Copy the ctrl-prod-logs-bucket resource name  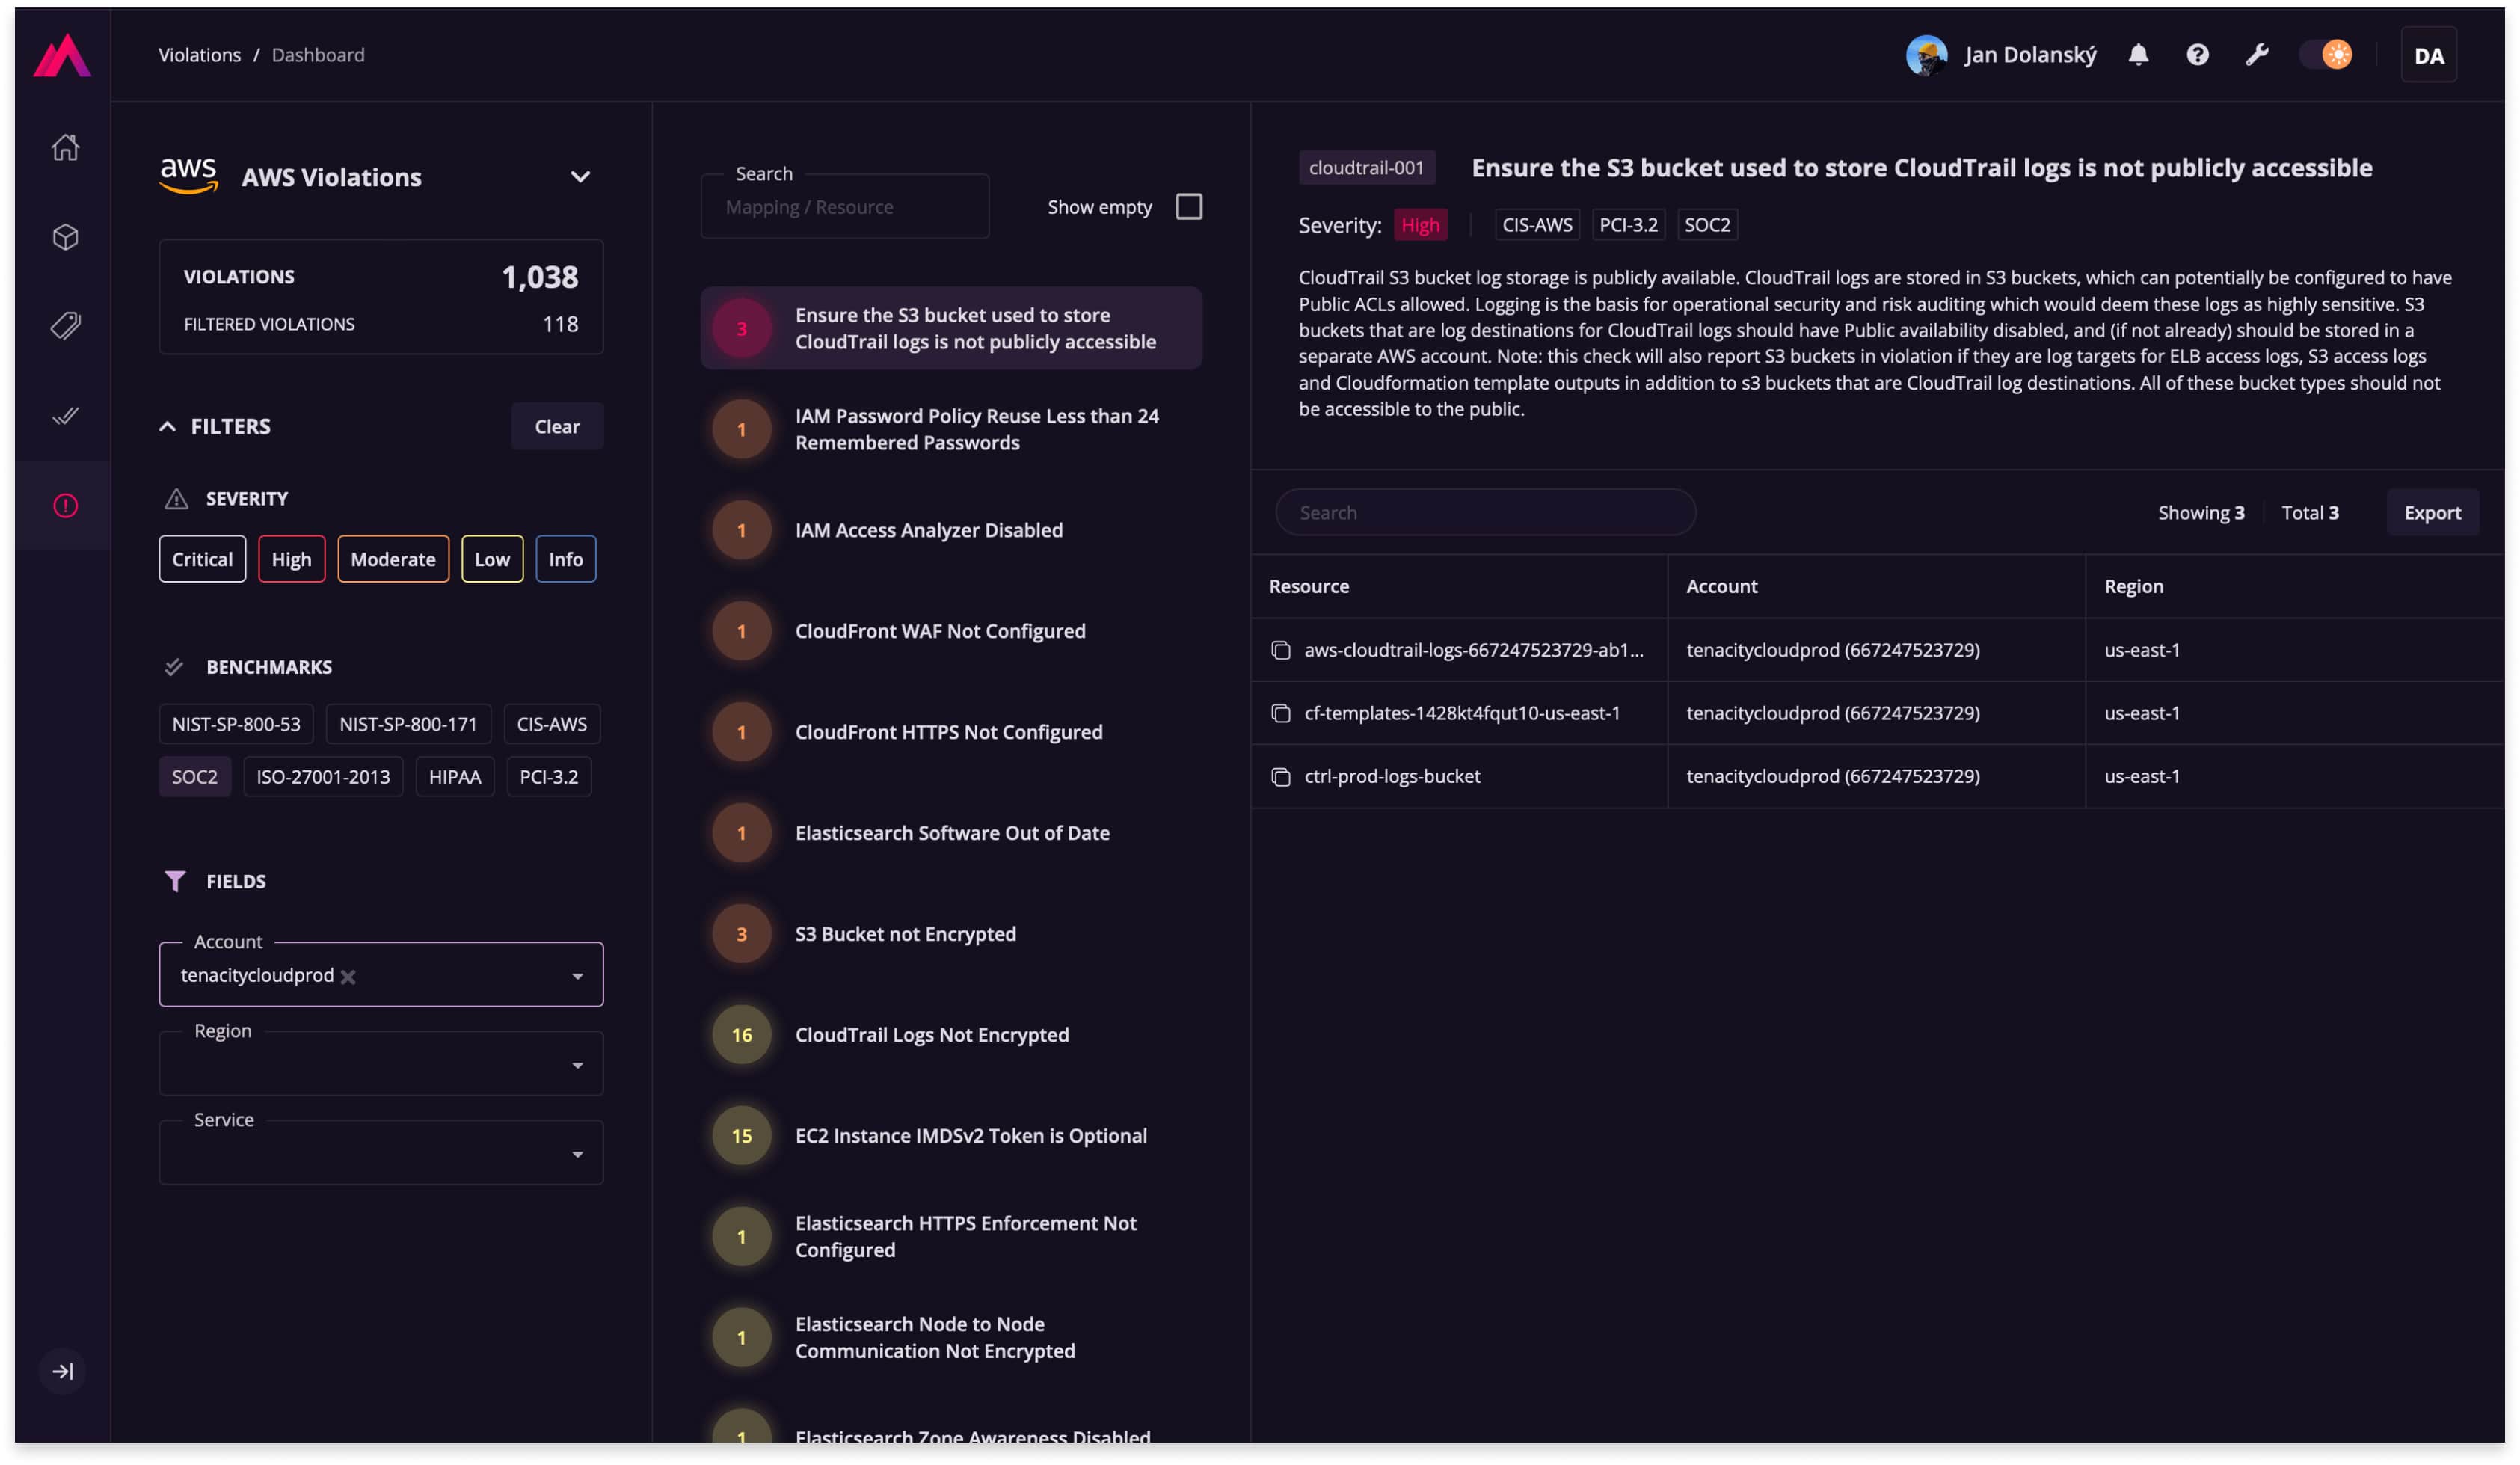tap(1280, 776)
